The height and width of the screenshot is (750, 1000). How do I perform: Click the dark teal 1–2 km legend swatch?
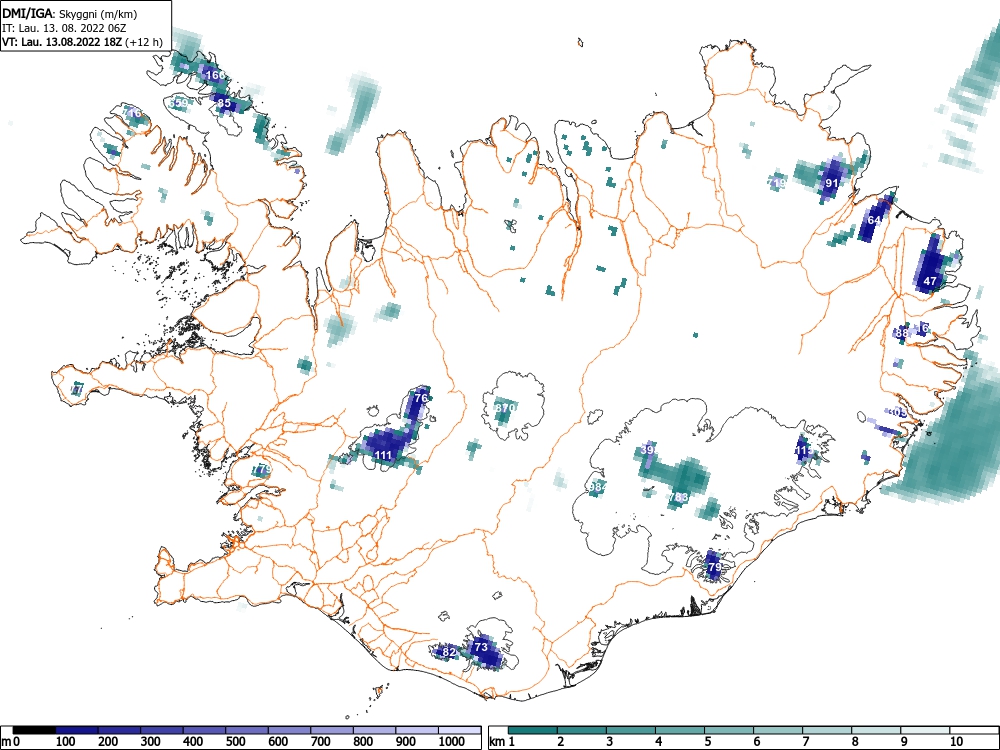(x=533, y=730)
